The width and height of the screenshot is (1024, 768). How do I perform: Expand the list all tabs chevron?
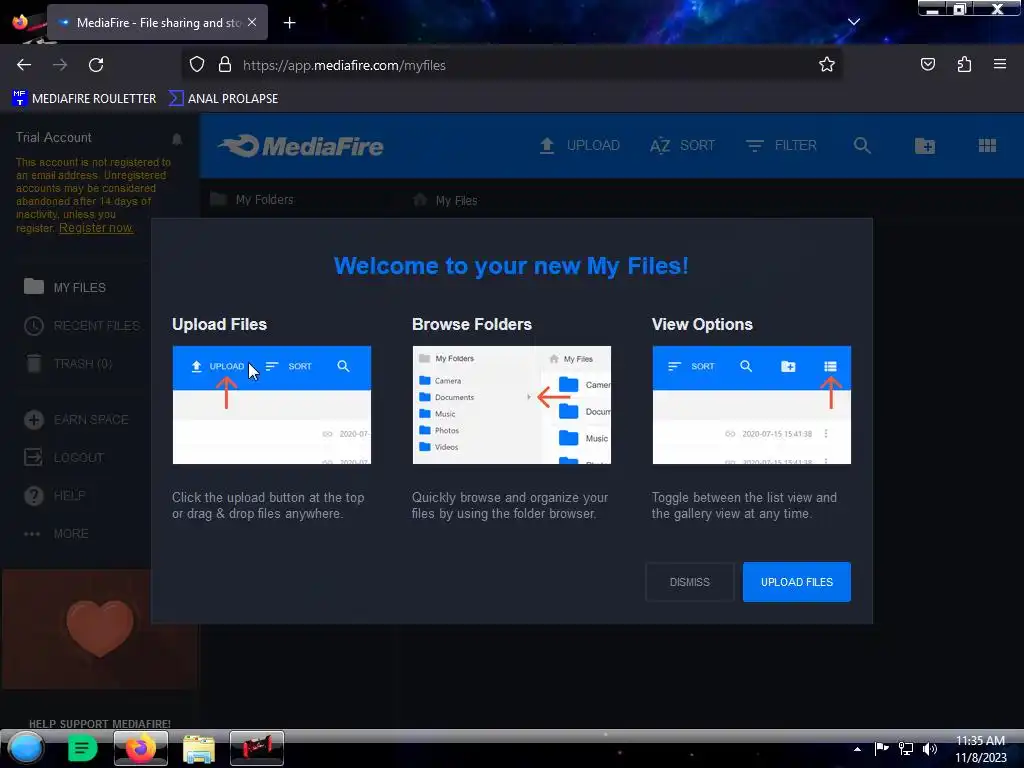854,22
